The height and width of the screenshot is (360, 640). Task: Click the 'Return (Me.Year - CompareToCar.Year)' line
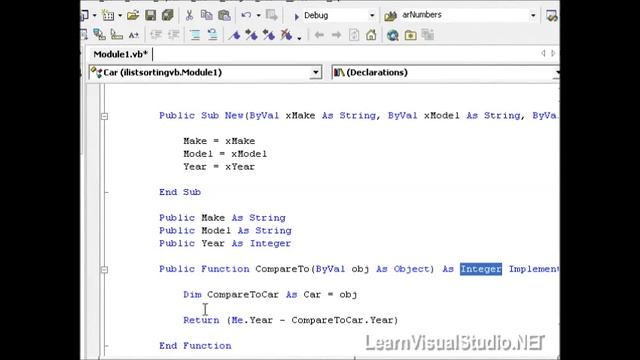point(291,320)
